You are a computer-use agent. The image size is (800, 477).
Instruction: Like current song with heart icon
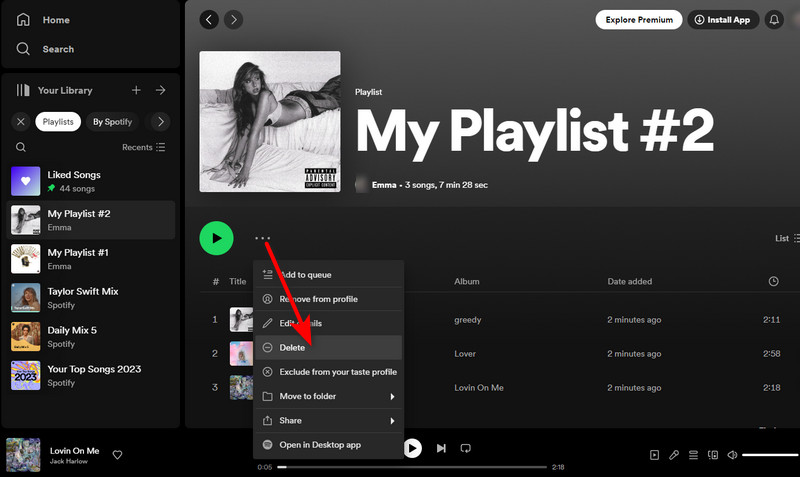coord(117,455)
